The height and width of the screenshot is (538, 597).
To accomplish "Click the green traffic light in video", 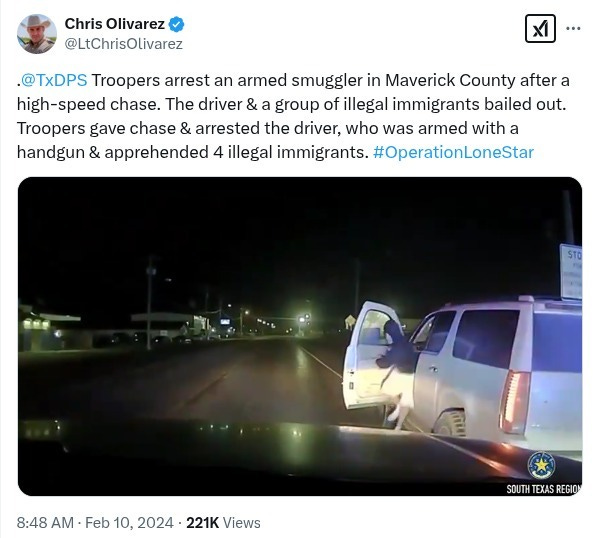I will 303,317.
